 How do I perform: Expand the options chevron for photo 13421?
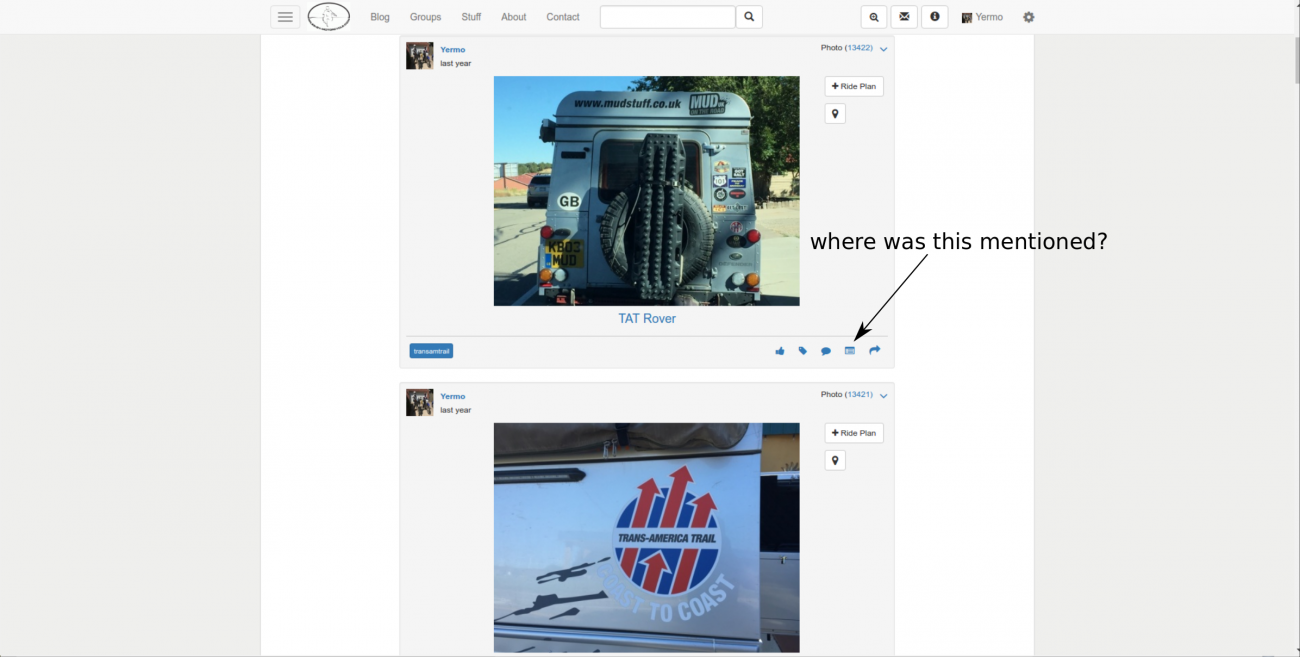pyautogui.click(x=883, y=395)
